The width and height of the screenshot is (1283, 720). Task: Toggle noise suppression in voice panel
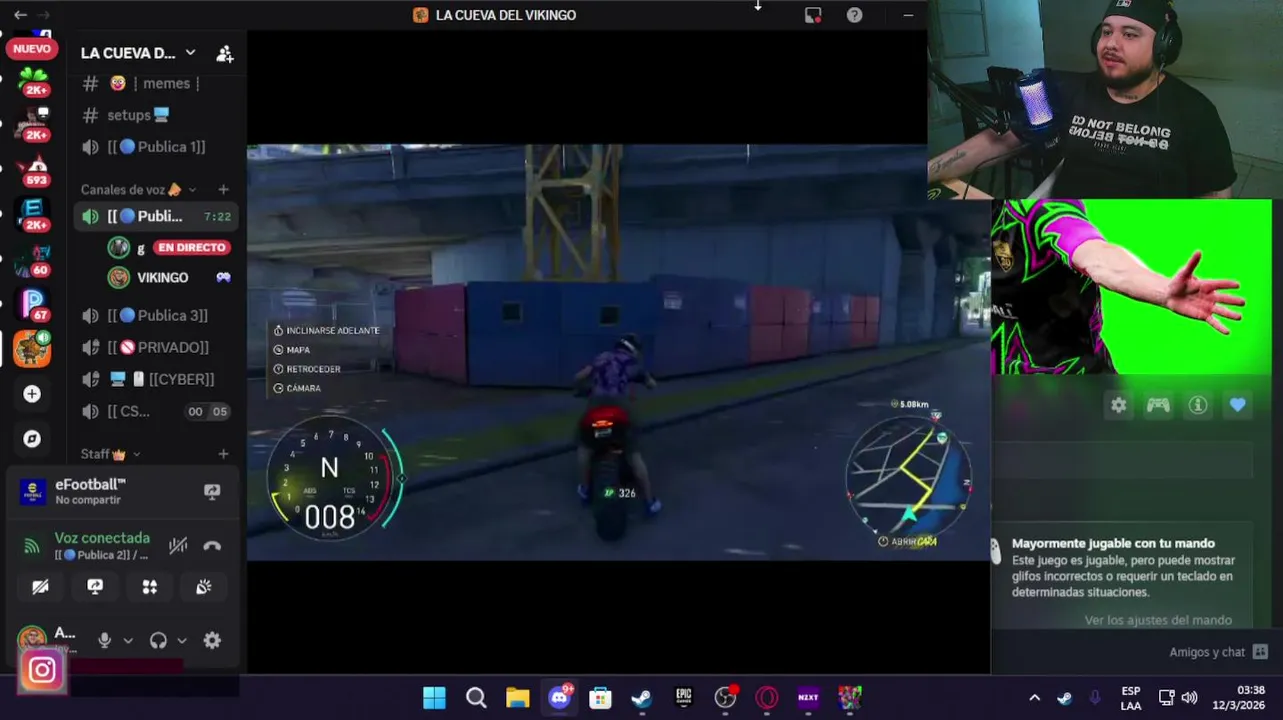(178, 546)
